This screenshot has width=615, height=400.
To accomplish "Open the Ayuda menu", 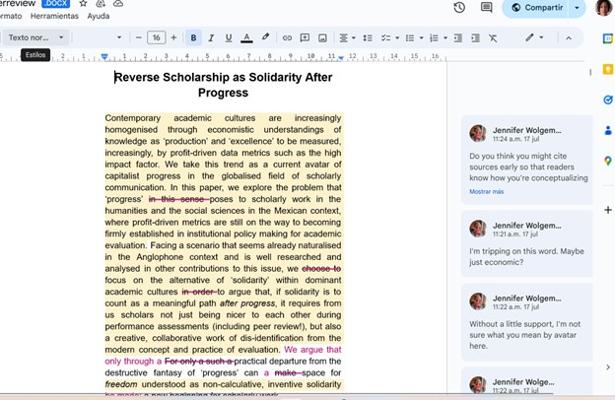I will pos(98,17).
